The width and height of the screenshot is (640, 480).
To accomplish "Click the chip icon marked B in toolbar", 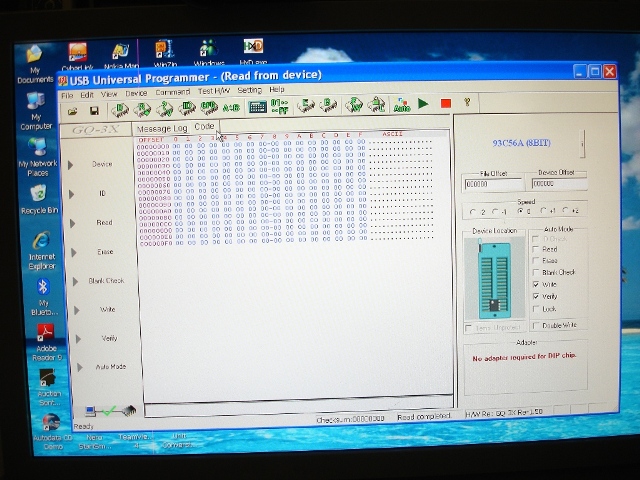I will (x=328, y=105).
